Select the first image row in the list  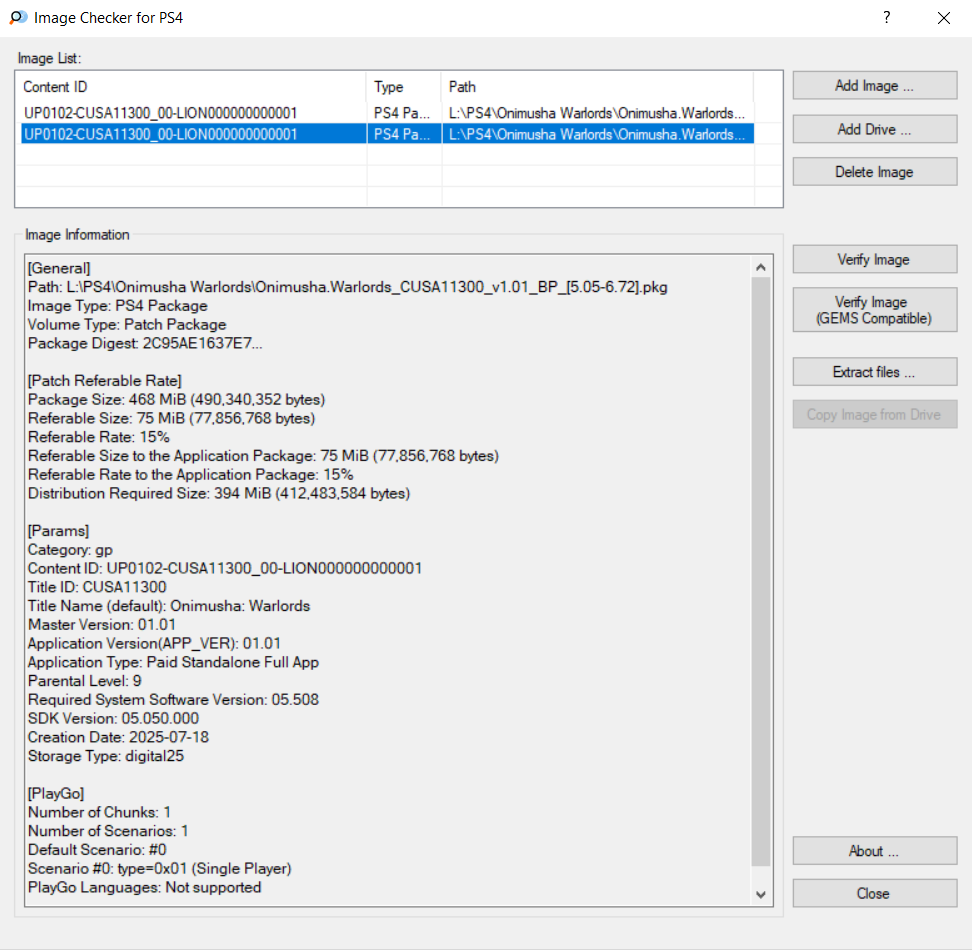click(160, 113)
